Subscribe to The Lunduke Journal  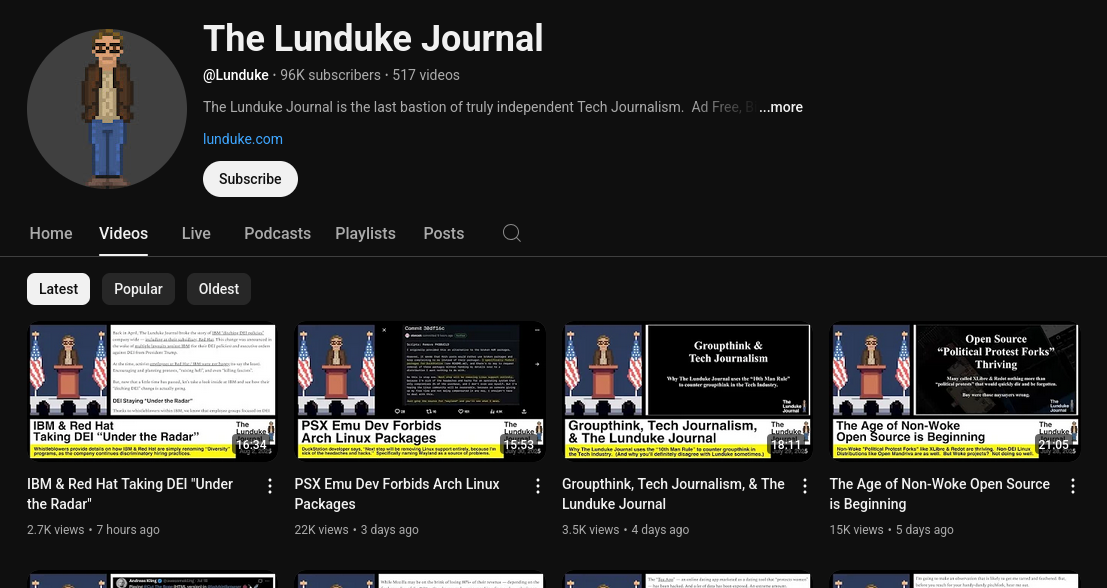pyautogui.click(x=250, y=179)
